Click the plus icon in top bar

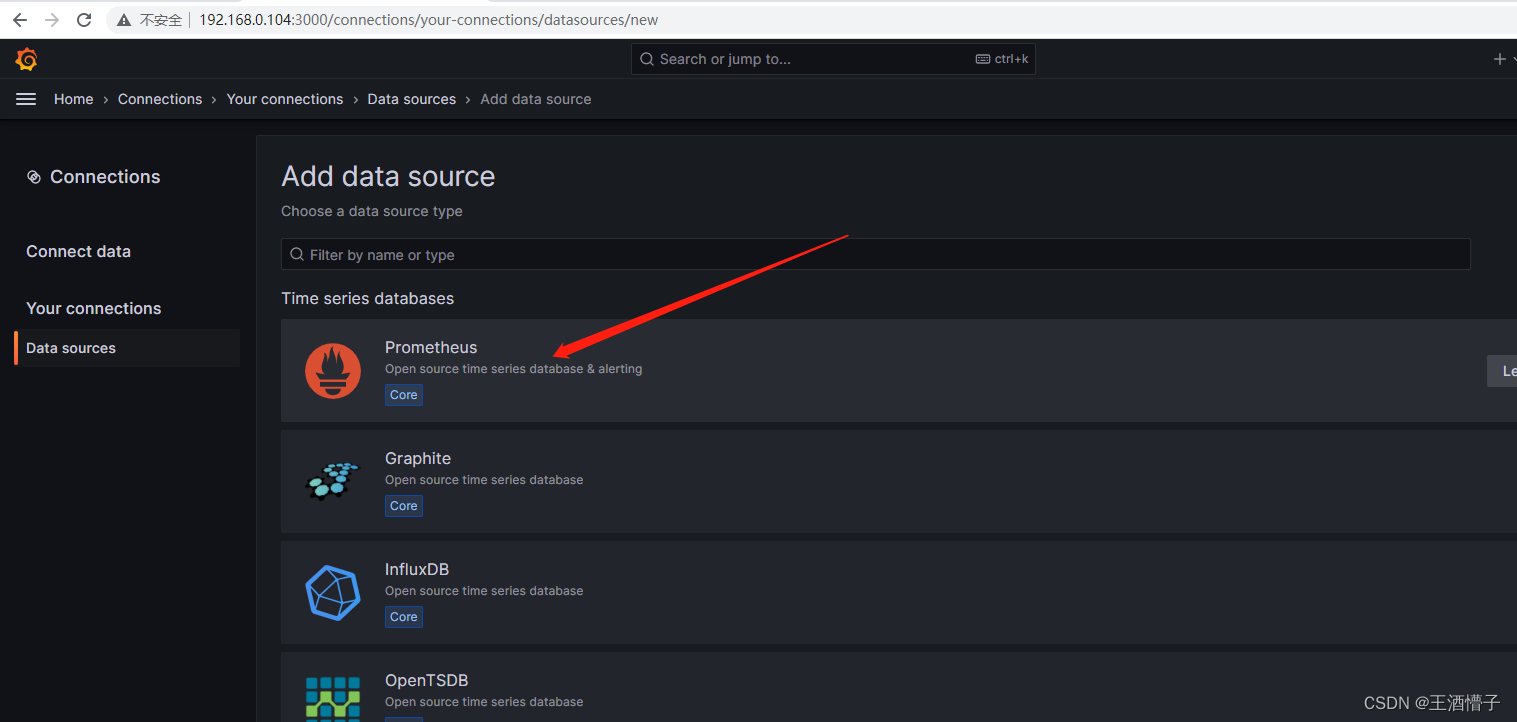tap(1499, 59)
